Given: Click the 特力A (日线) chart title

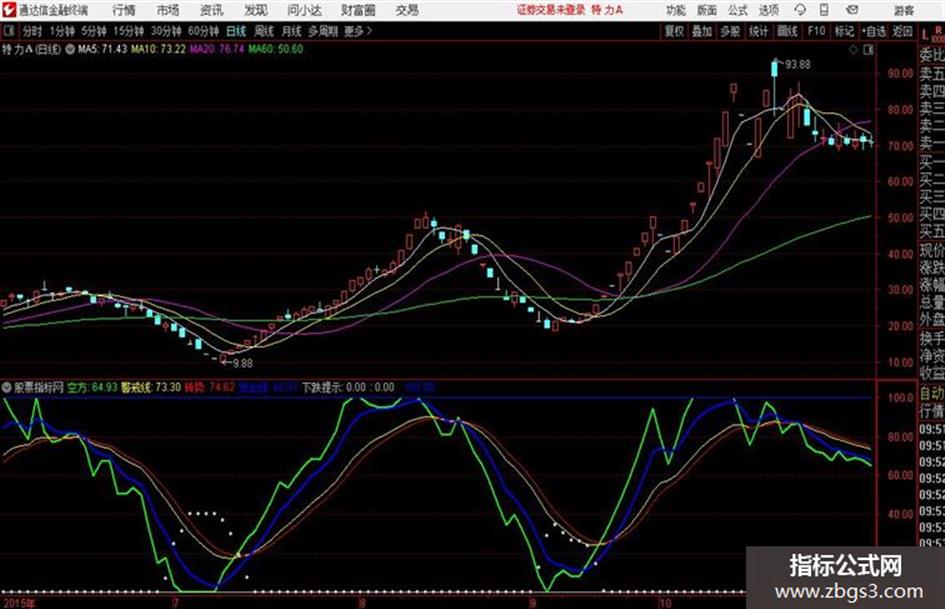Looking at the screenshot, I should coord(31,49).
